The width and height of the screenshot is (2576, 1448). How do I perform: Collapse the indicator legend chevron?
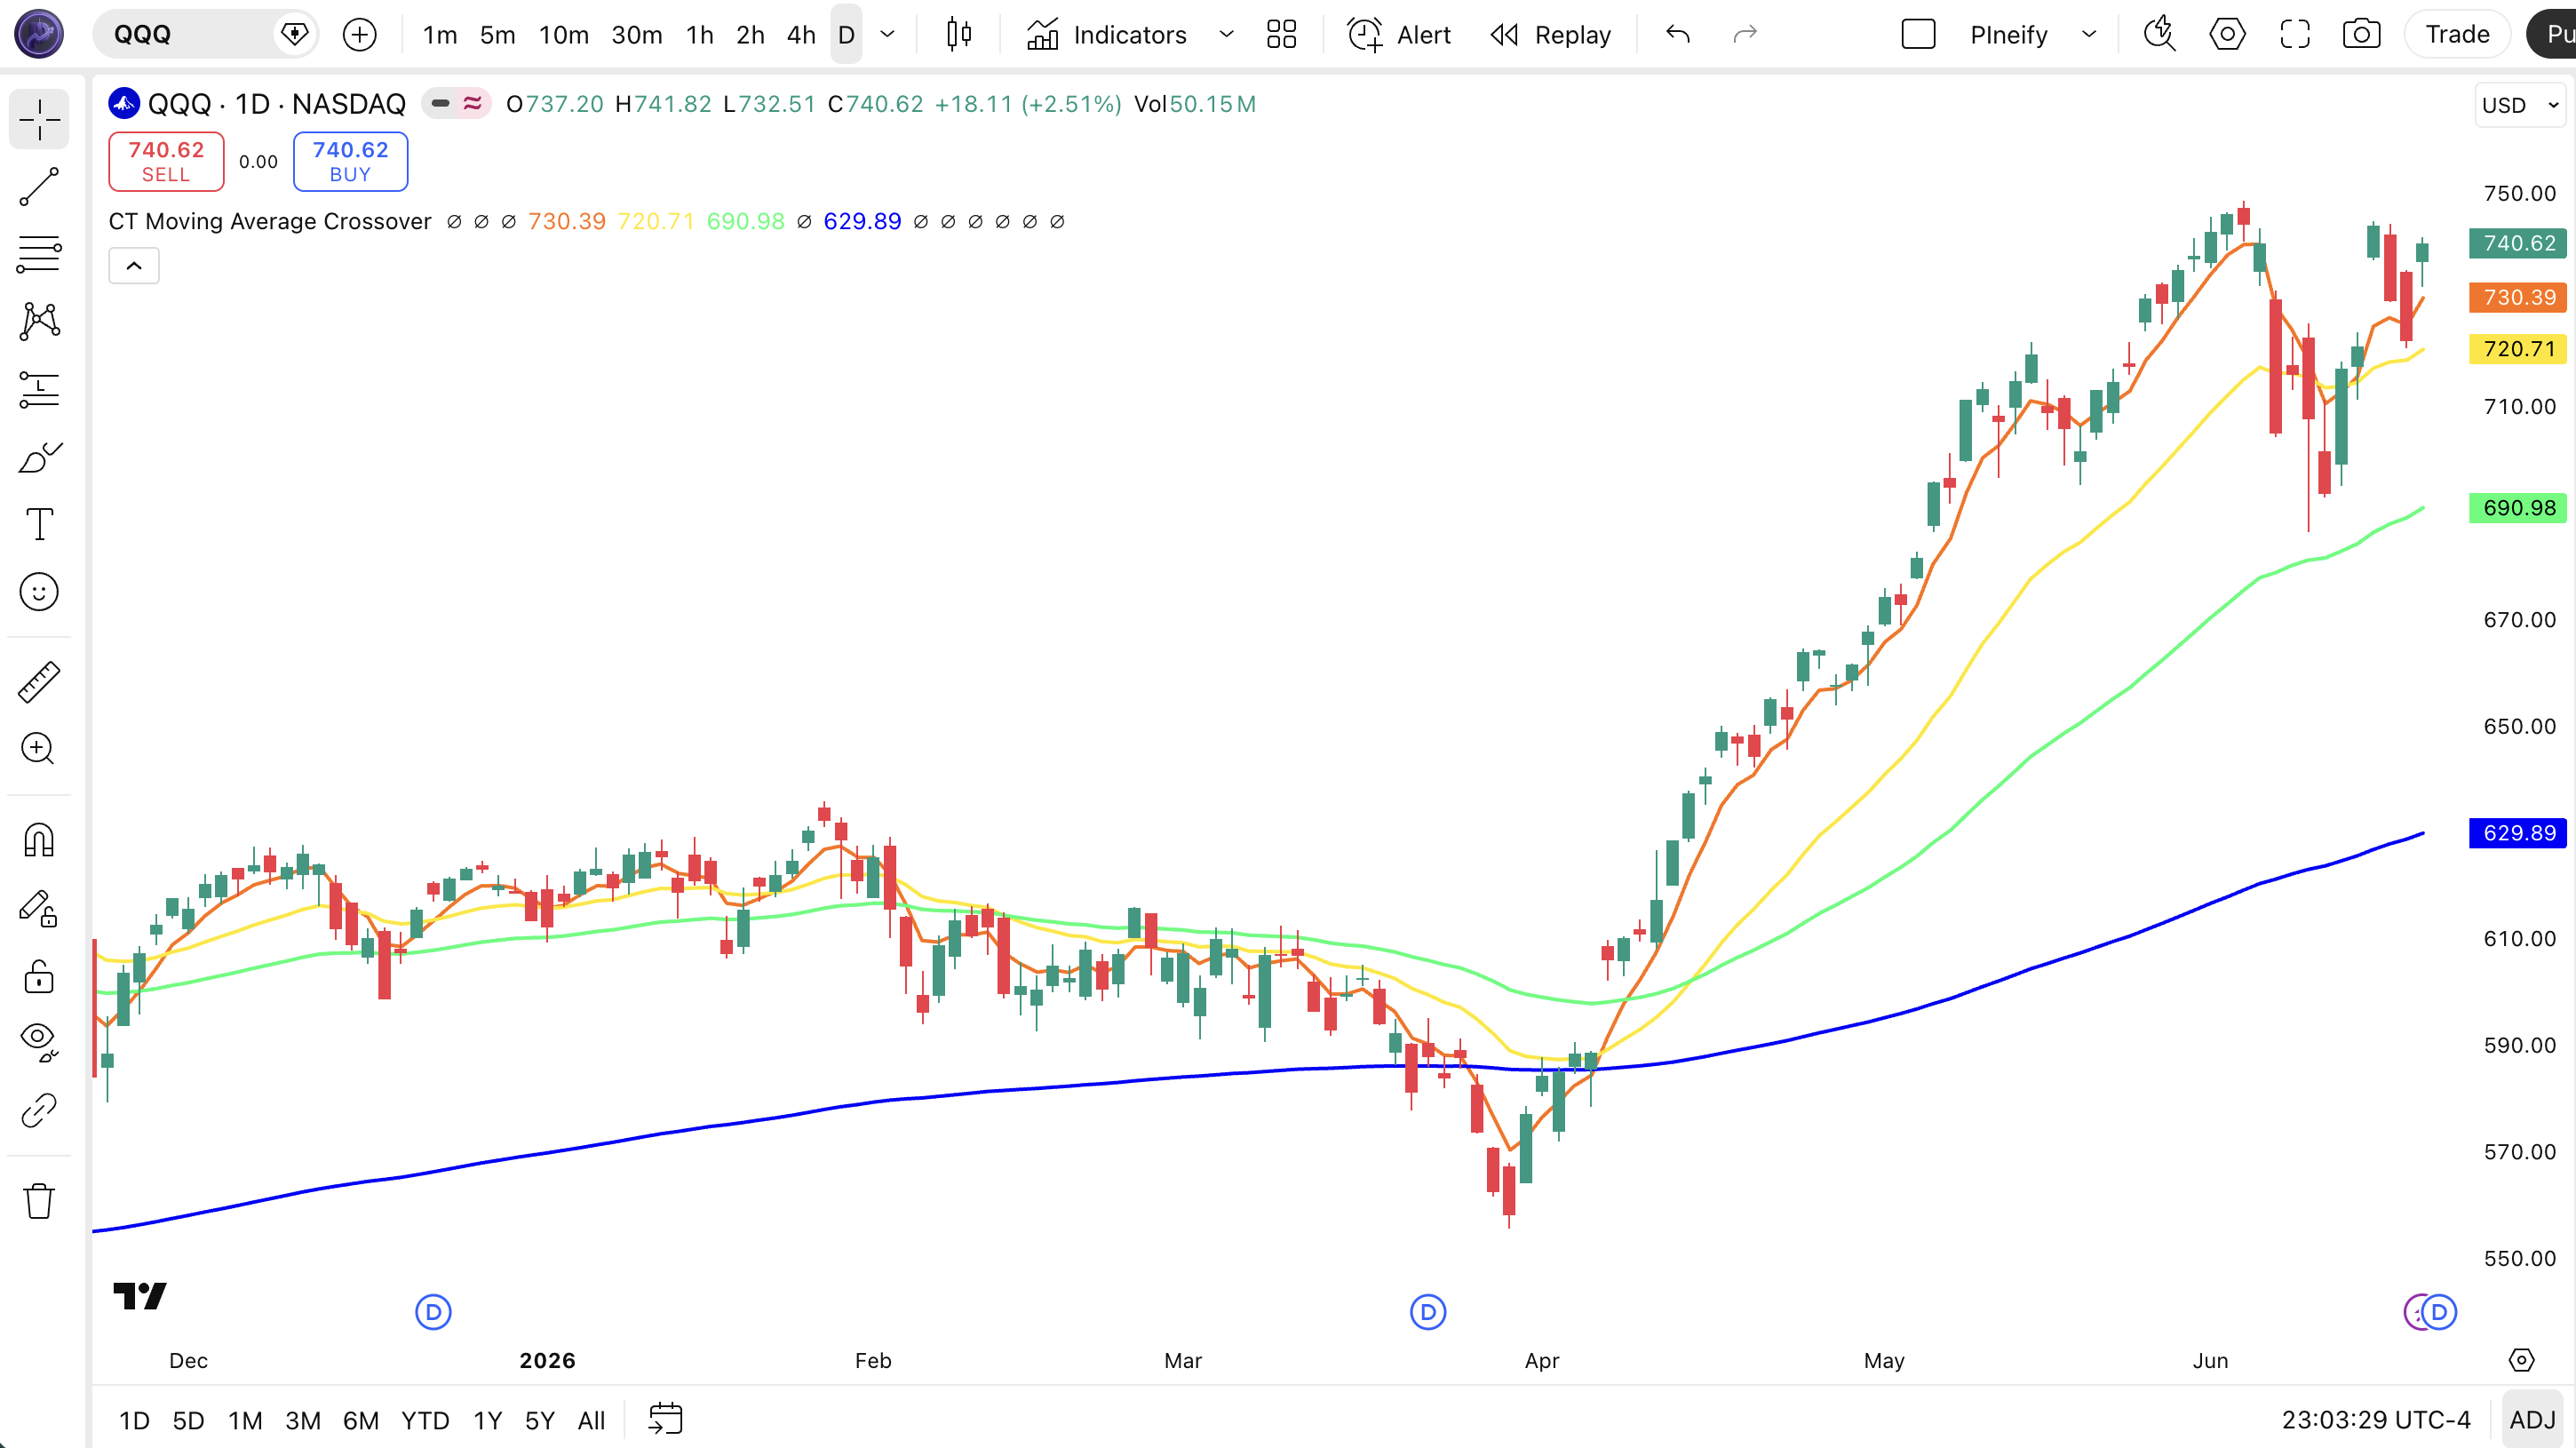pos(134,266)
